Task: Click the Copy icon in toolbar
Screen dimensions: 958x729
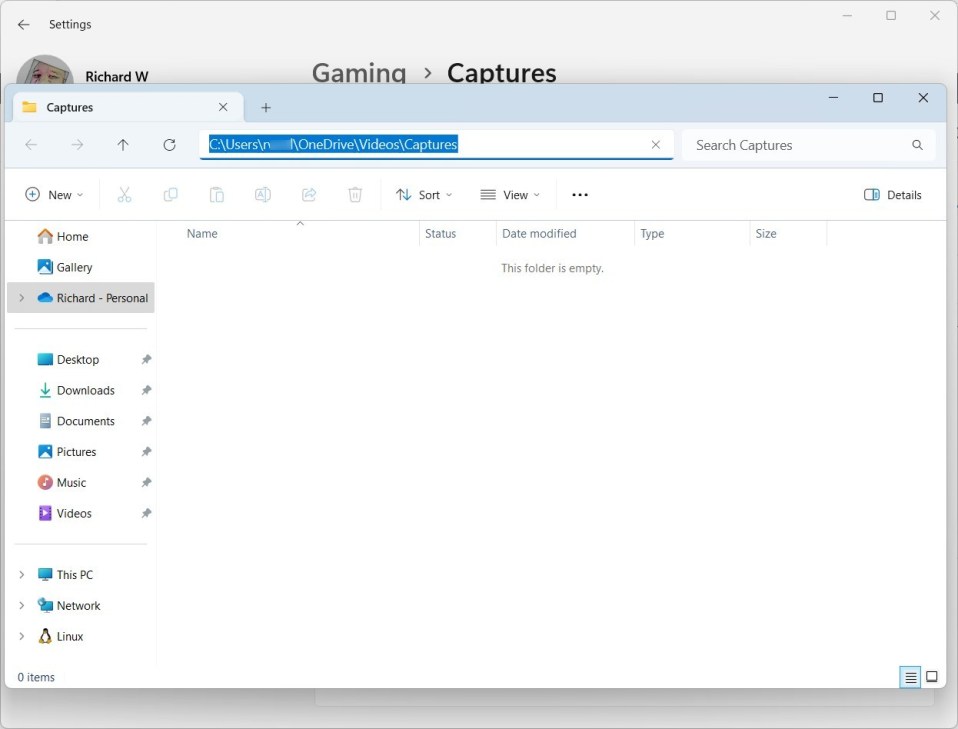Action: (170, 195)
